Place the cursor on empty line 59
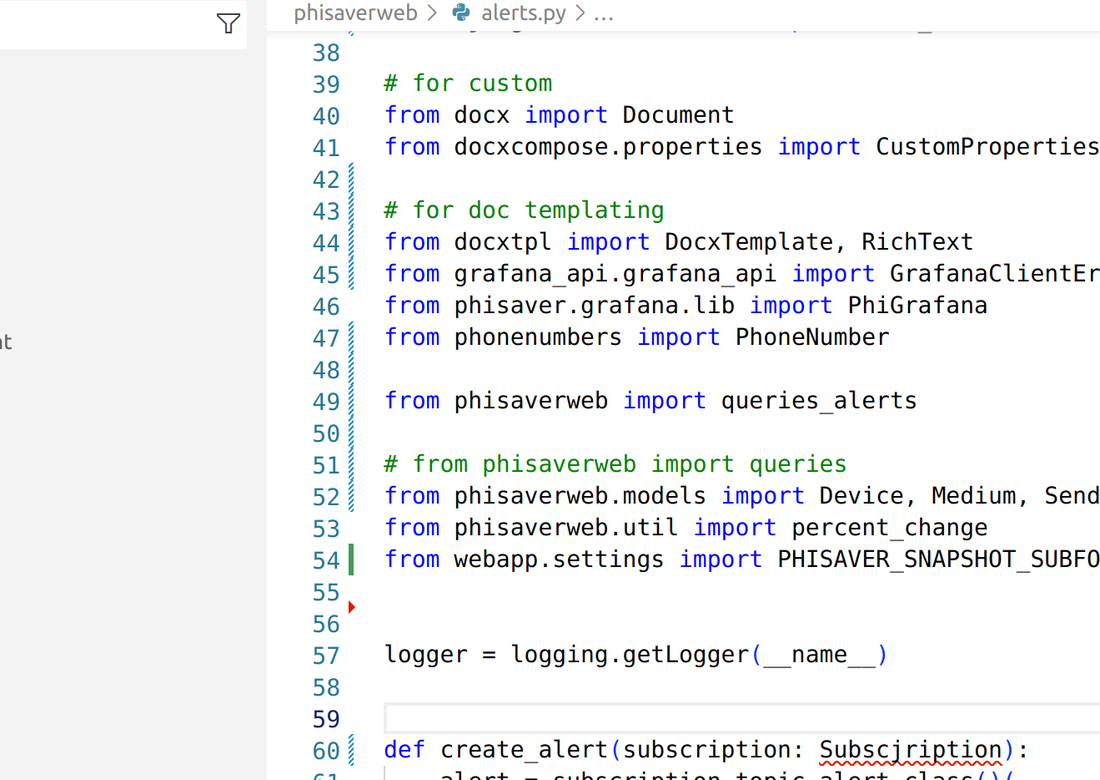The width and height of the screenshot is (1100, 780). [742, 718]
